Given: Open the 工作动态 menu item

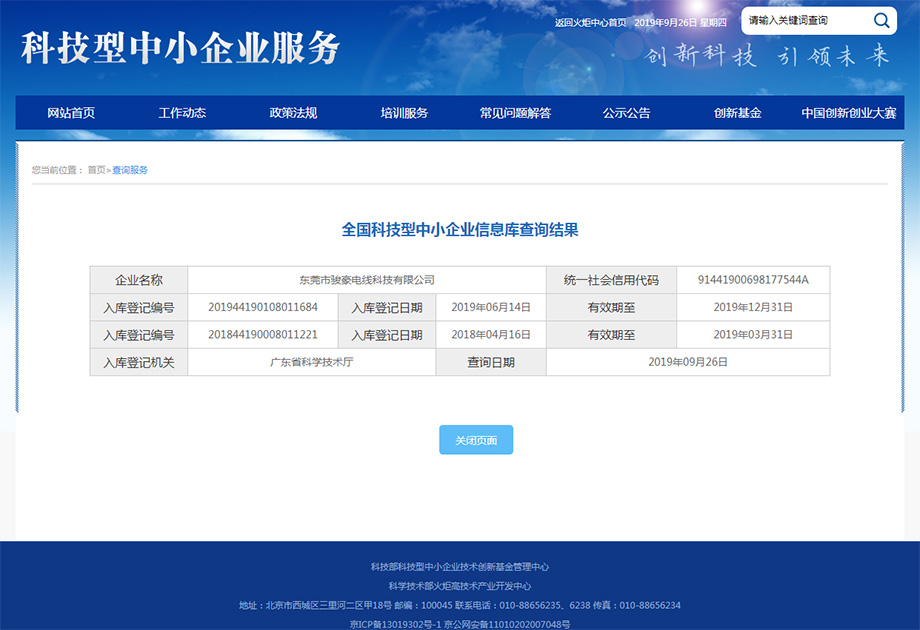Looking at the screenshot, I should pyautogui.click(x=180, y=112).
